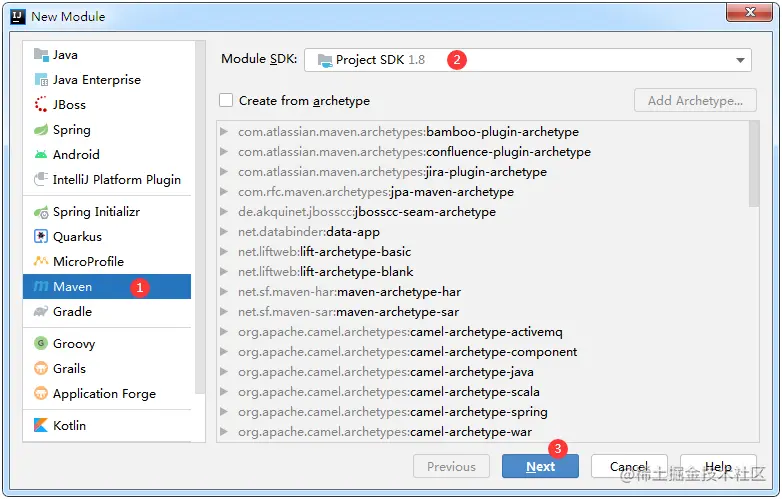Select Grails project type
Screen dimensions: 782x499
click(107, 368)
